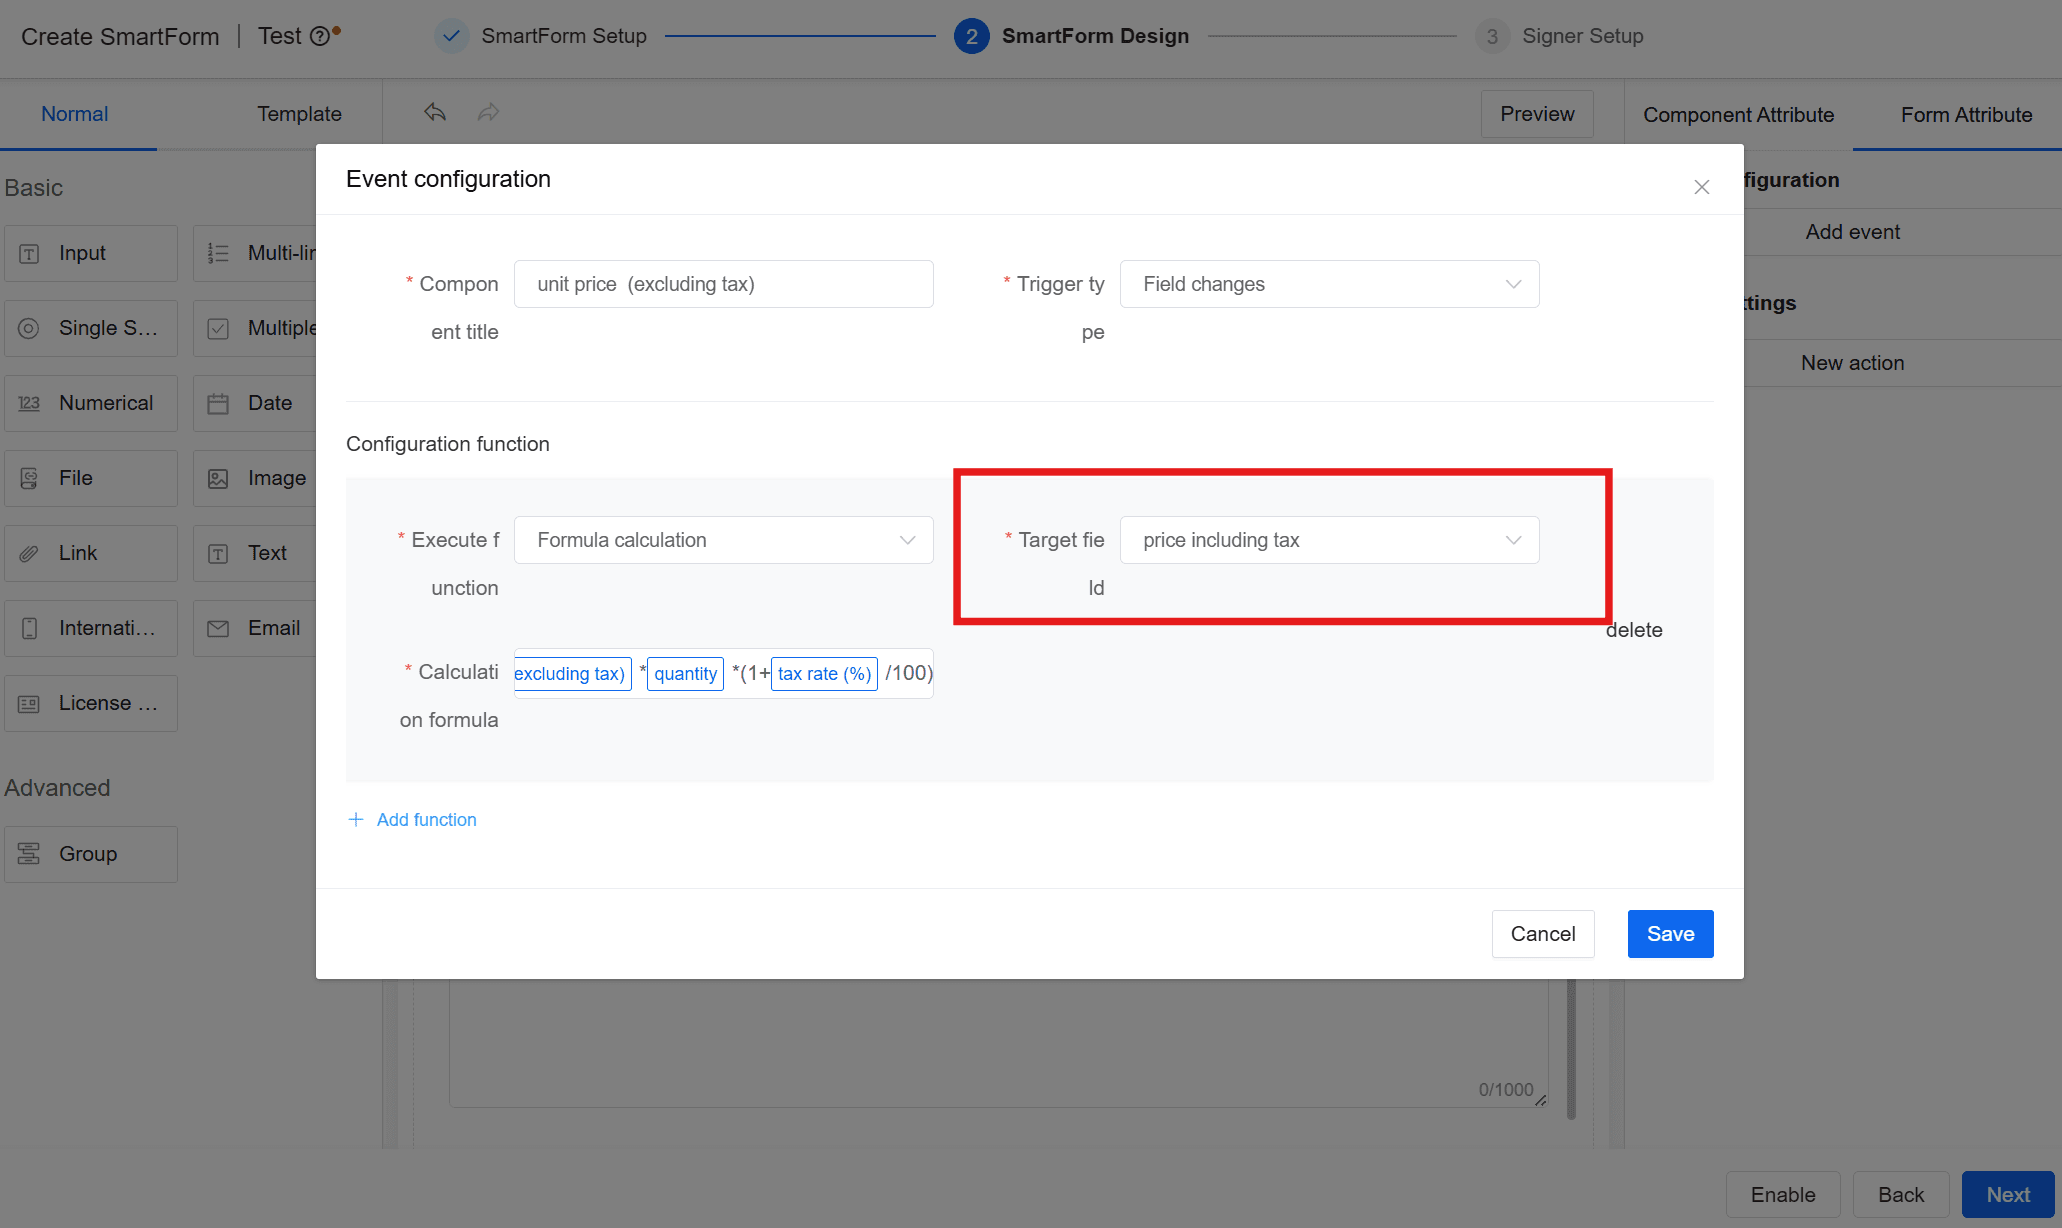Click the Numerical component icon
The height and width of the screenshot is (1228, 2062).
29,403
